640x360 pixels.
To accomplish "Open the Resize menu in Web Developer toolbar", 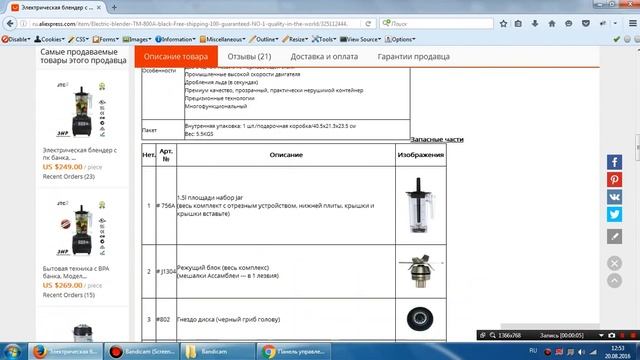I will pyautogui.click(x=295, y=39).
